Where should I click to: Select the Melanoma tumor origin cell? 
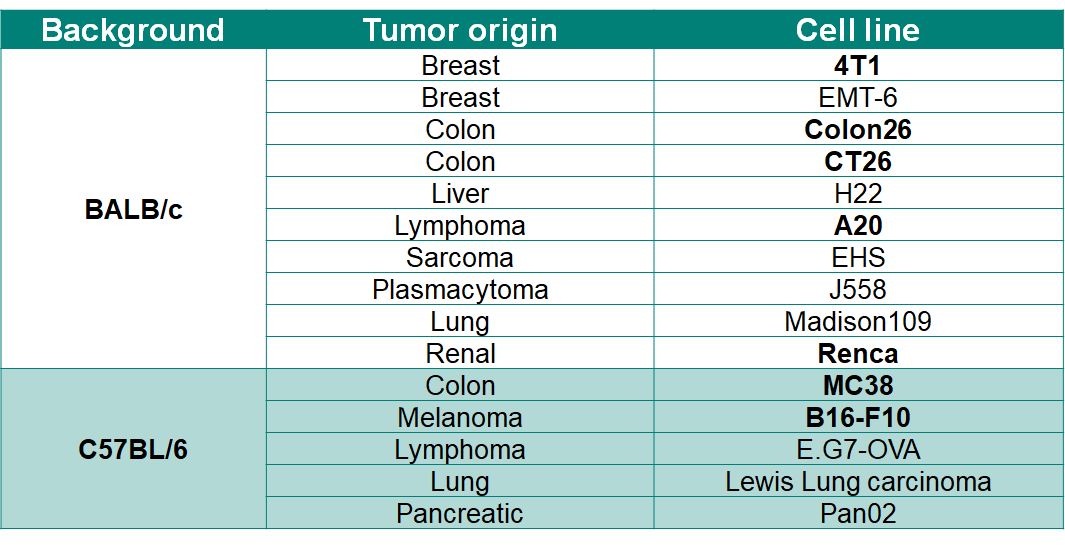coord(460,418)
